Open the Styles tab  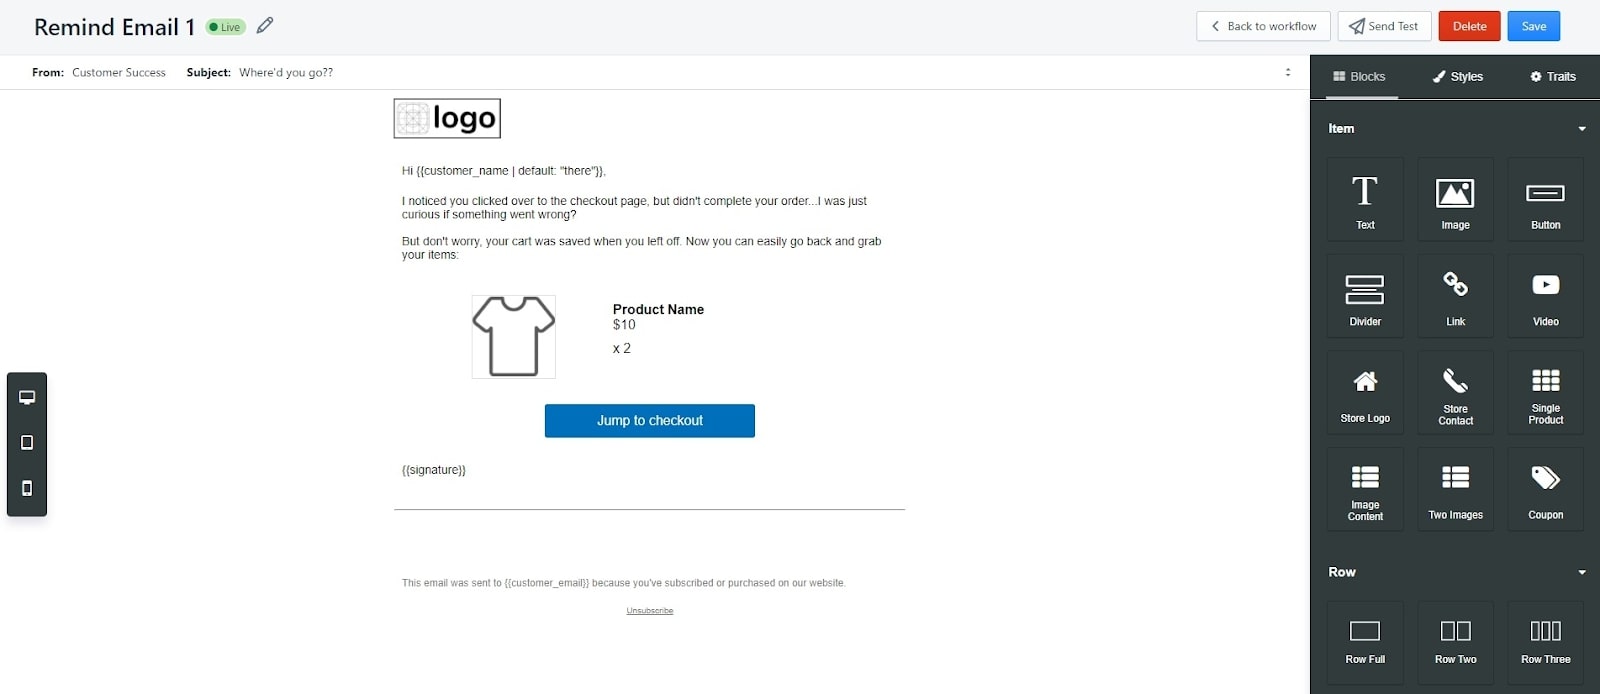click(x=1457, y=77)
